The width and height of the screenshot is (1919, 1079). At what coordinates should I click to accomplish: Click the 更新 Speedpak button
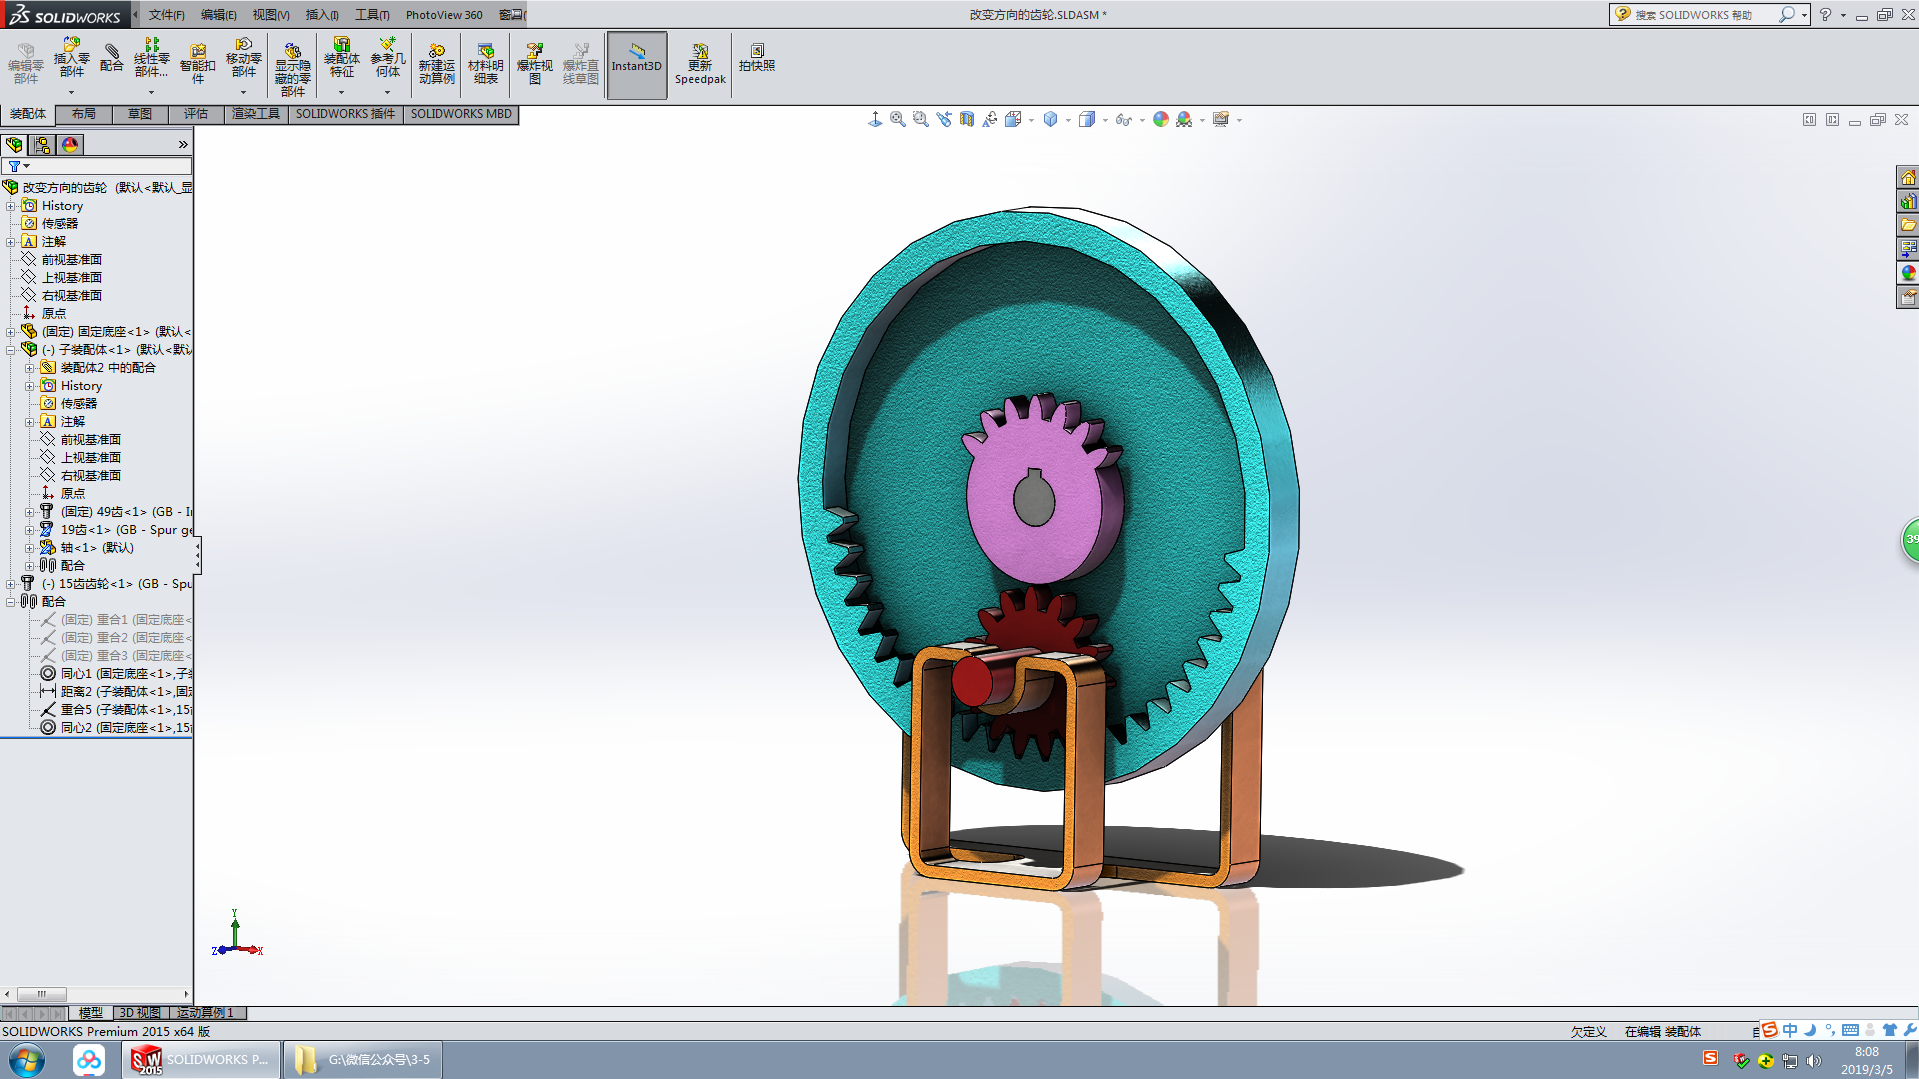click(700, 64)
